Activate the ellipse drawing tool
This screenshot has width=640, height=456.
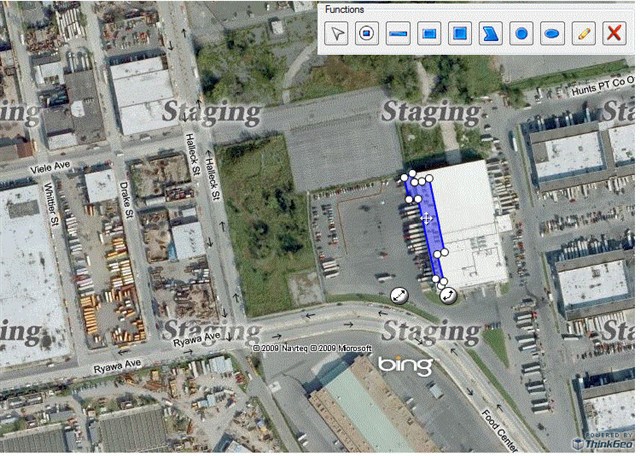[553, 33]
